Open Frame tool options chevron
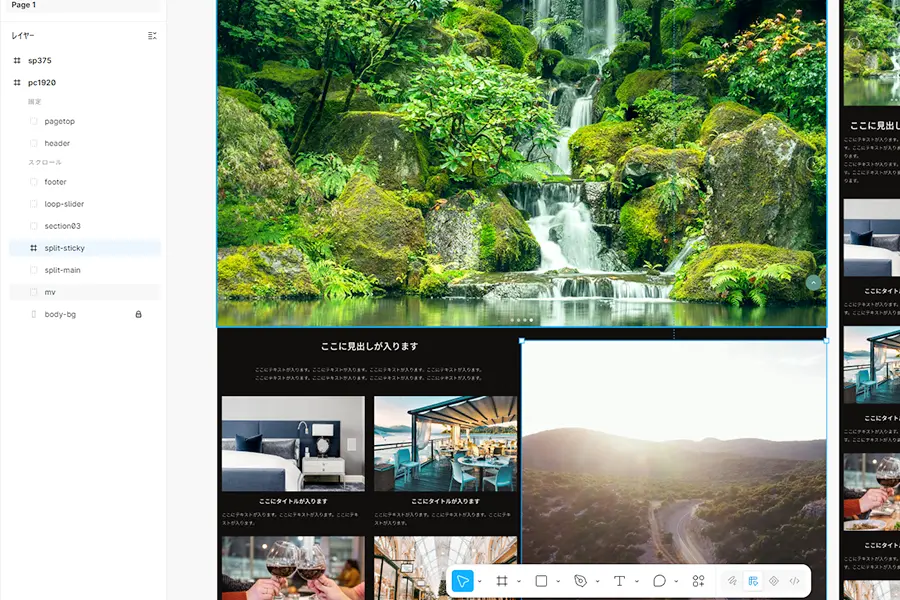 pos(518,581)
